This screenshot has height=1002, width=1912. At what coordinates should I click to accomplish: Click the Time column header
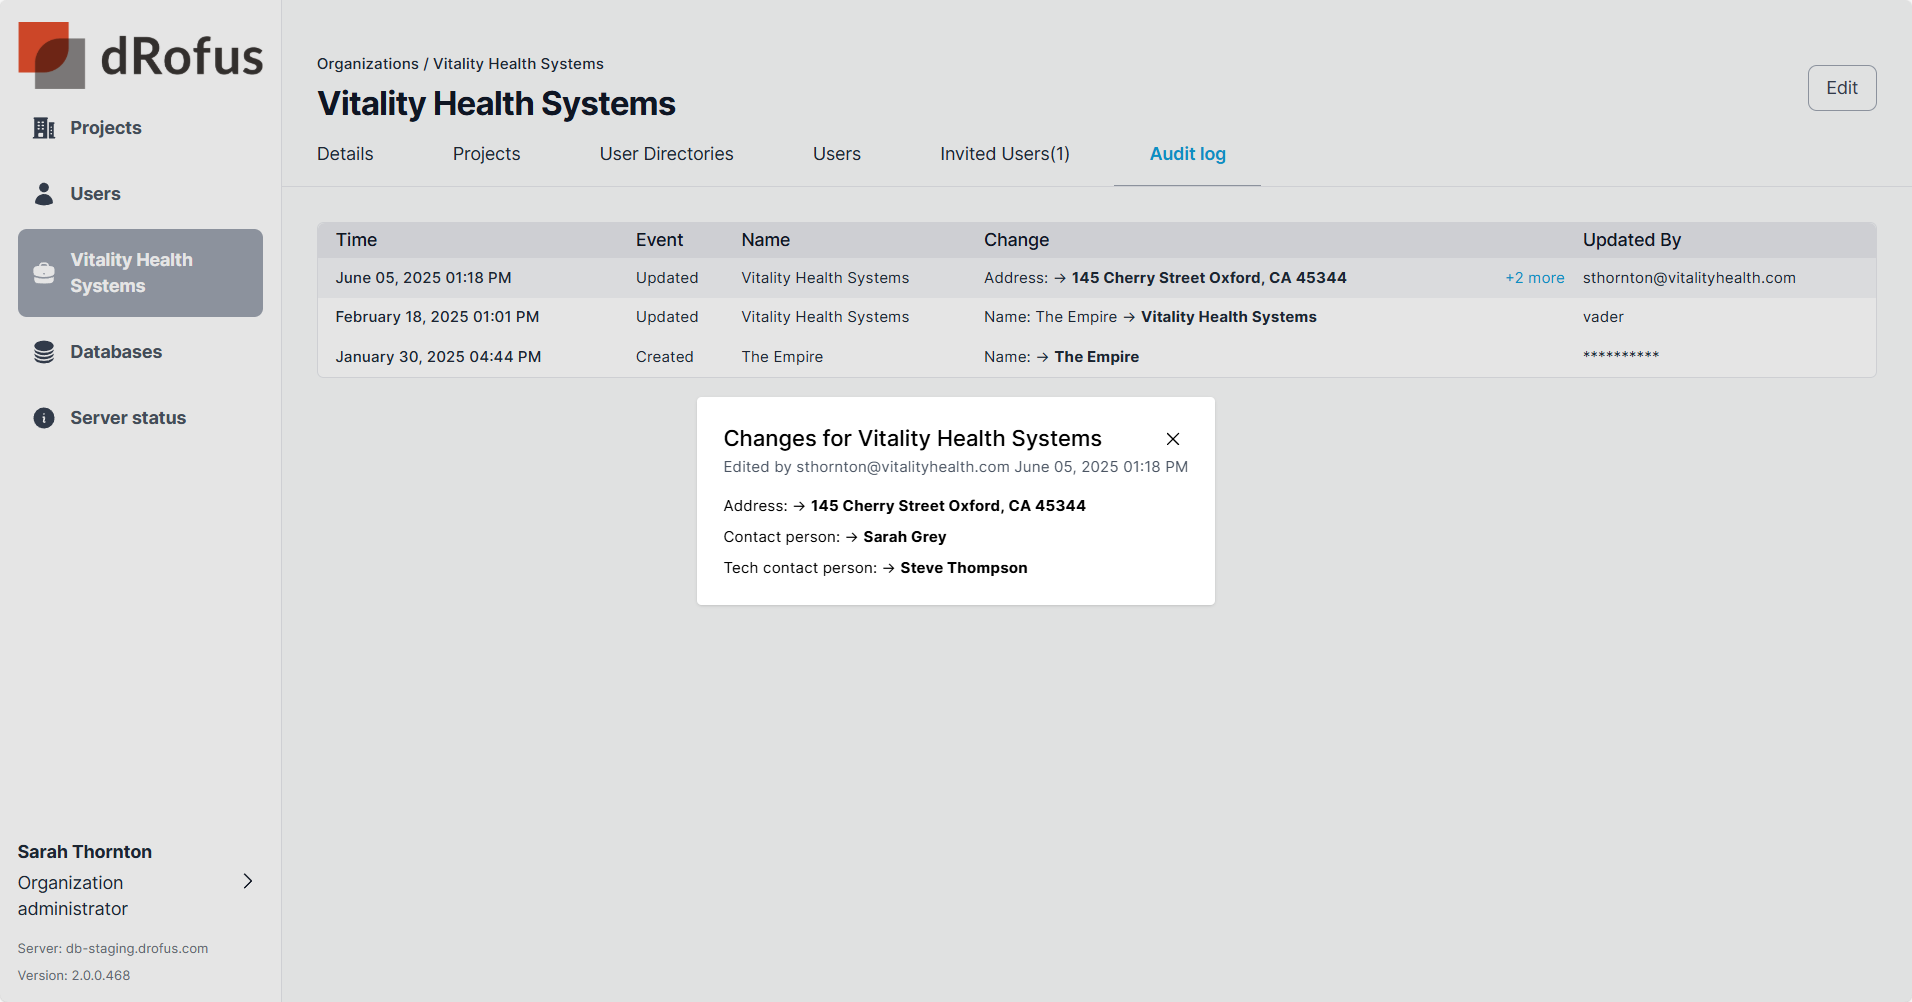356,240
